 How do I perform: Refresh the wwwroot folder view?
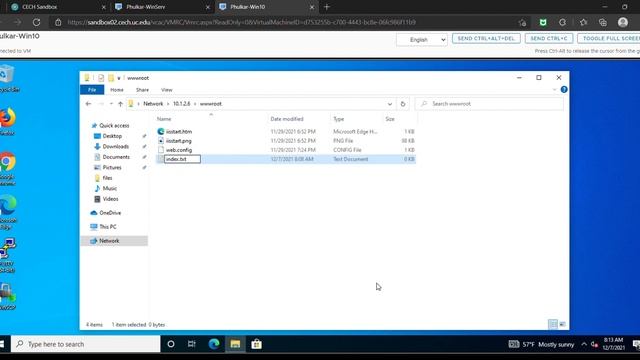coord(403,104)
